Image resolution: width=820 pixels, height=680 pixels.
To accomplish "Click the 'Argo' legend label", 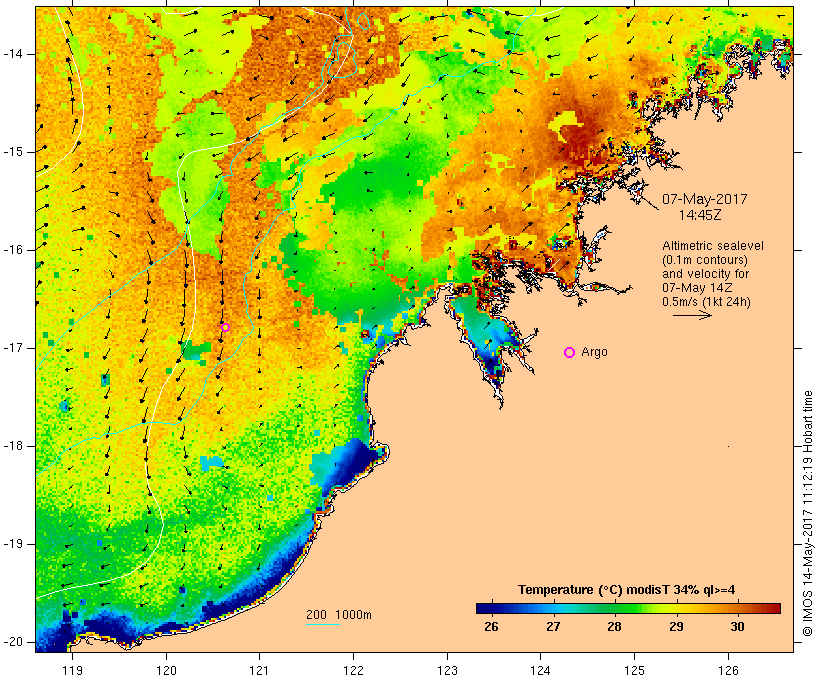I will pos(595,352).
